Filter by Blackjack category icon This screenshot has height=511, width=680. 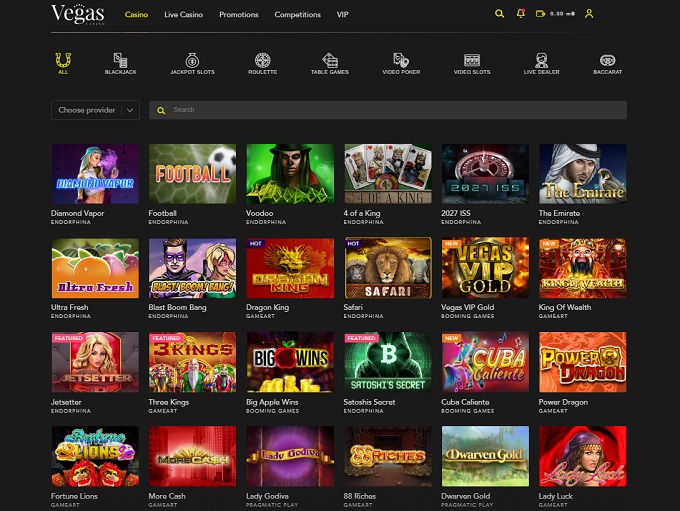tap(120, 60)
